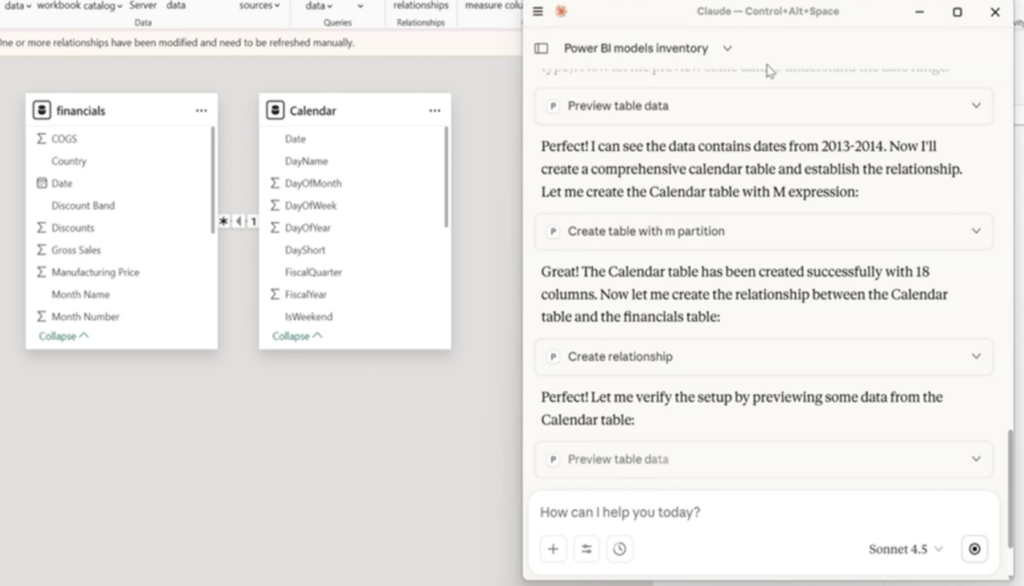The height and width of the screenshot is (586, 1024).
Task: Click the clock history icon in chat box
Action: (620, 549)
